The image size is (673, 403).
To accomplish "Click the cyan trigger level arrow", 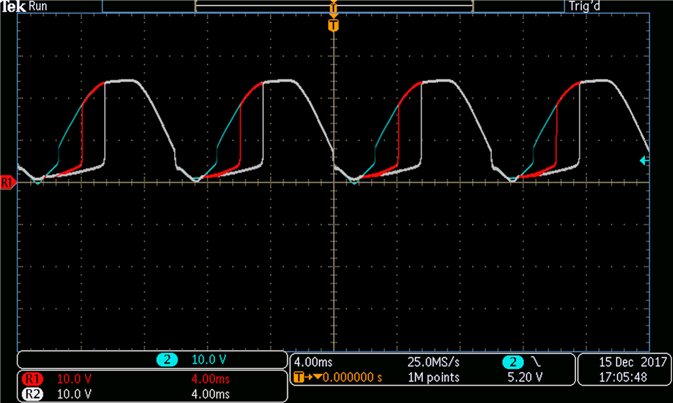I will tap(644, 161).
